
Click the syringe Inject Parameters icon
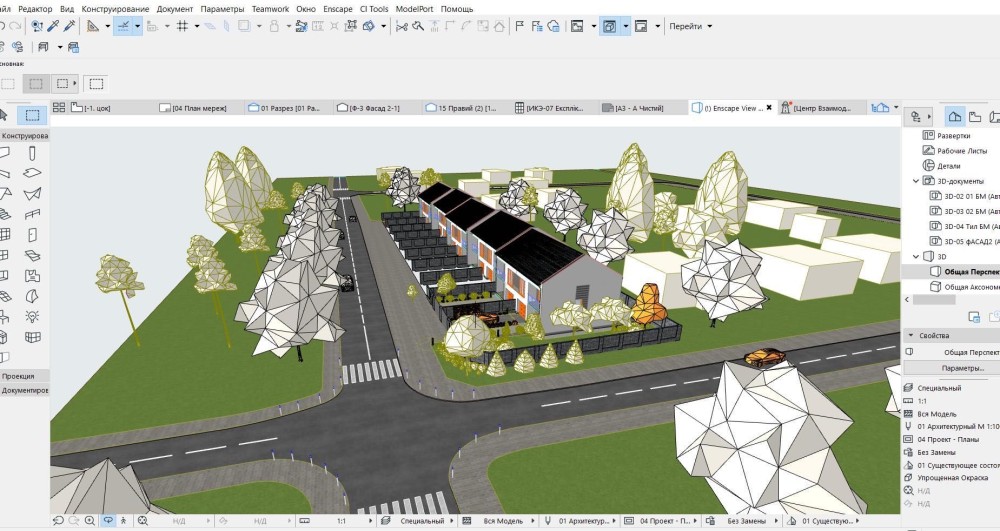pyautogui.click(x=70, y=26)
